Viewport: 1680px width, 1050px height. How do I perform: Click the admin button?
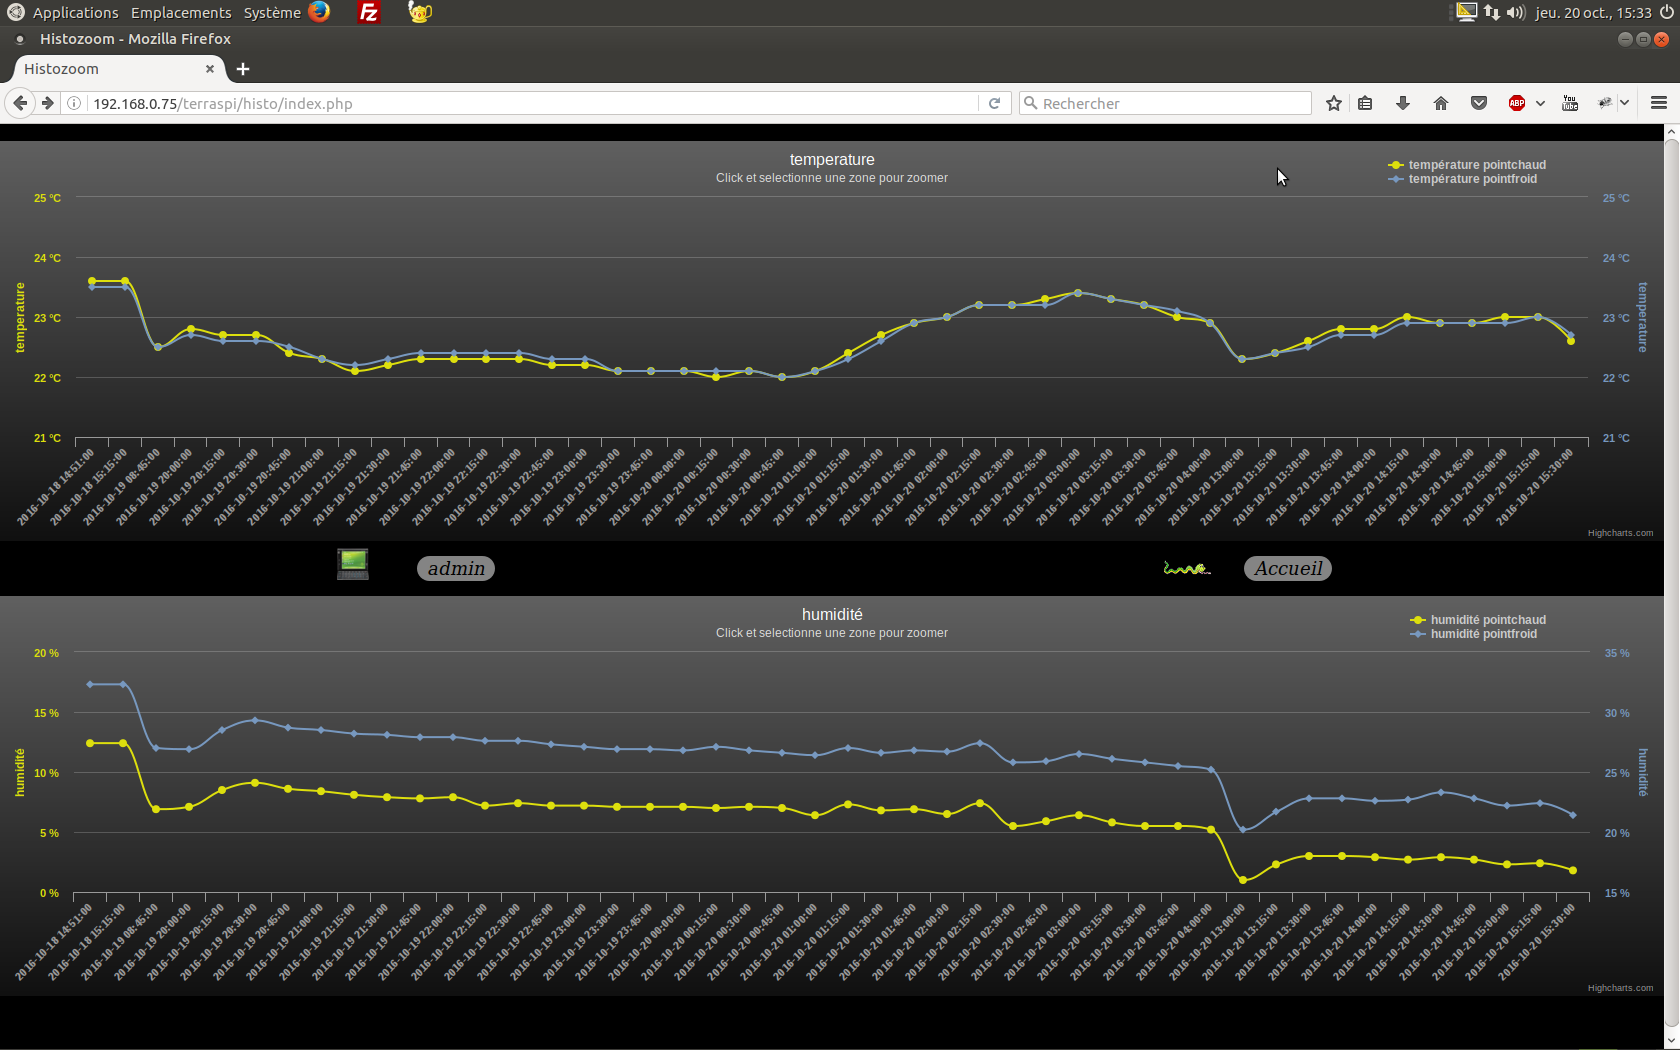(456, 569)
